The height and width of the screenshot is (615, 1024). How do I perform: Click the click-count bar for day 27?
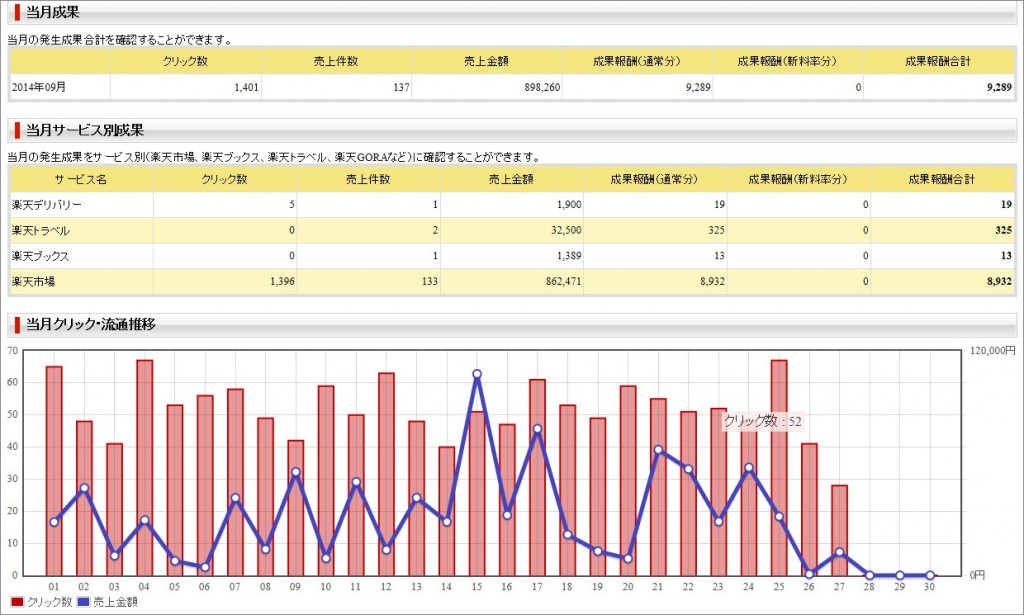coord(839,530)
